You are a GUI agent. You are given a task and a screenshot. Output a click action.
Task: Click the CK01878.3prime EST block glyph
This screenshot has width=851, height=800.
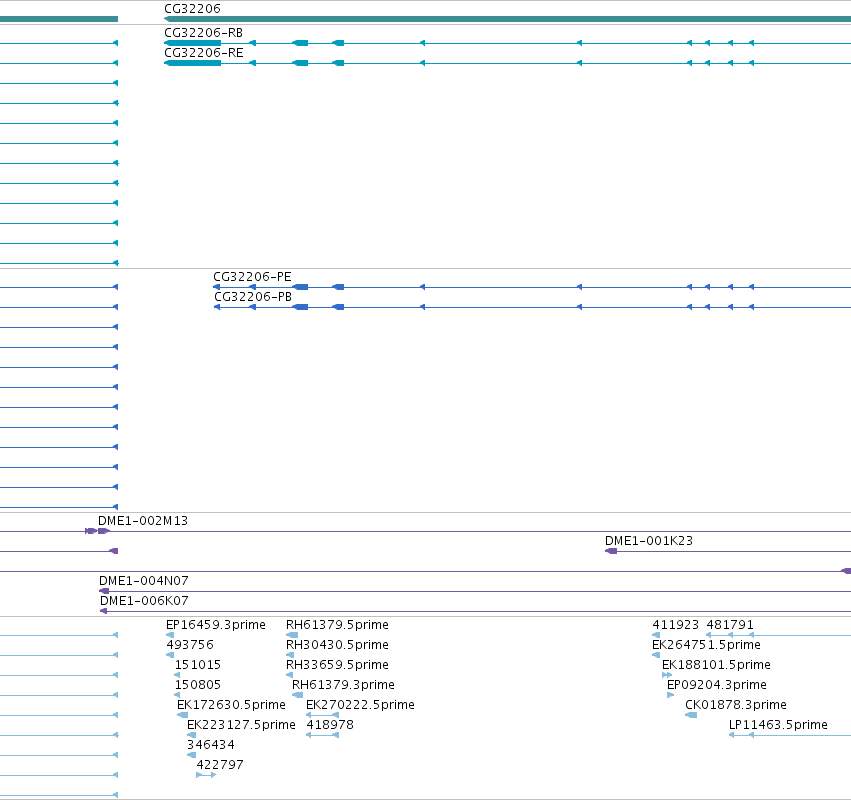tap(691, 715)
